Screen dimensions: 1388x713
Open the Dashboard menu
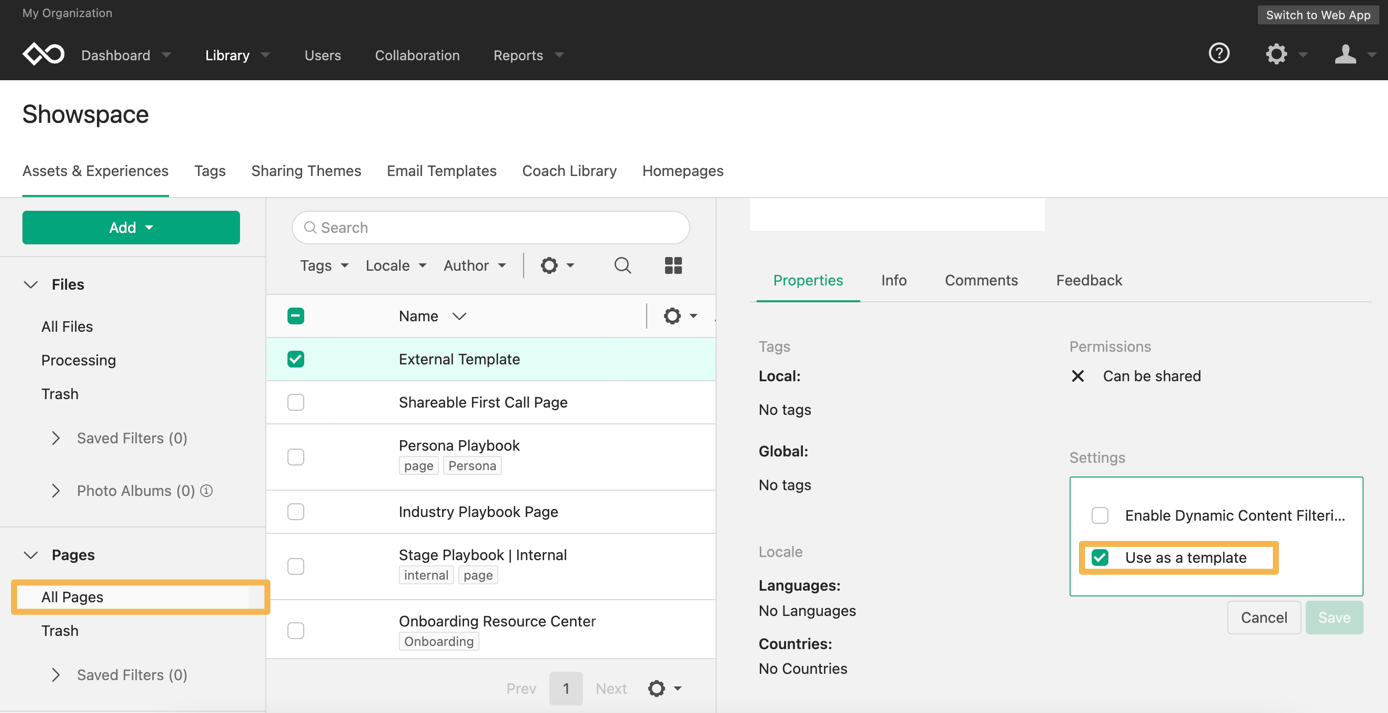(x=126, y=55)
